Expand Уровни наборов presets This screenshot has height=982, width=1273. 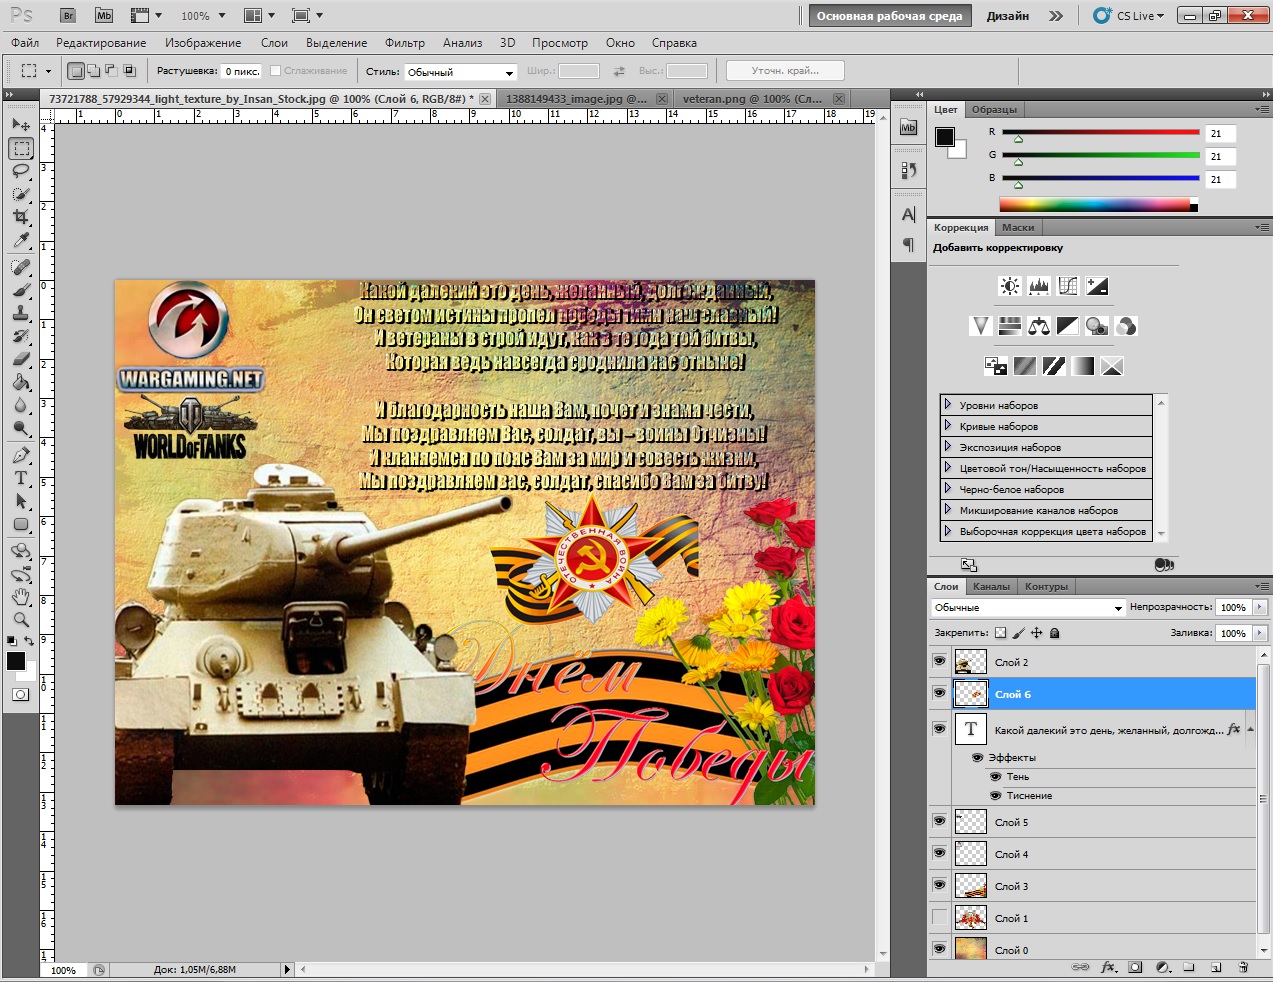pos(948,405)
